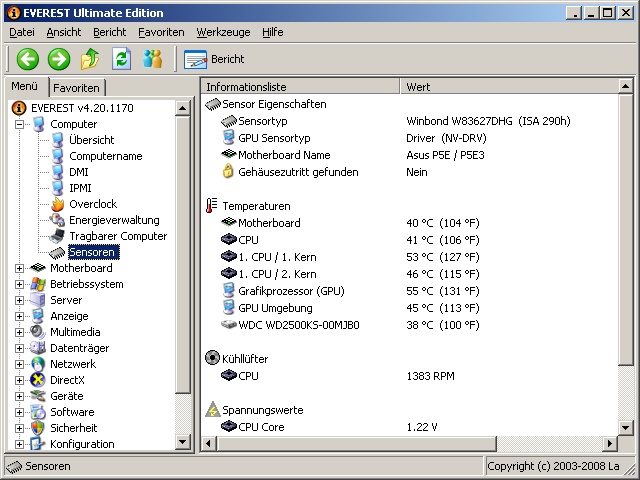Open the Datei menu
This screenshot has width=640, height=480.
(22, 32)
